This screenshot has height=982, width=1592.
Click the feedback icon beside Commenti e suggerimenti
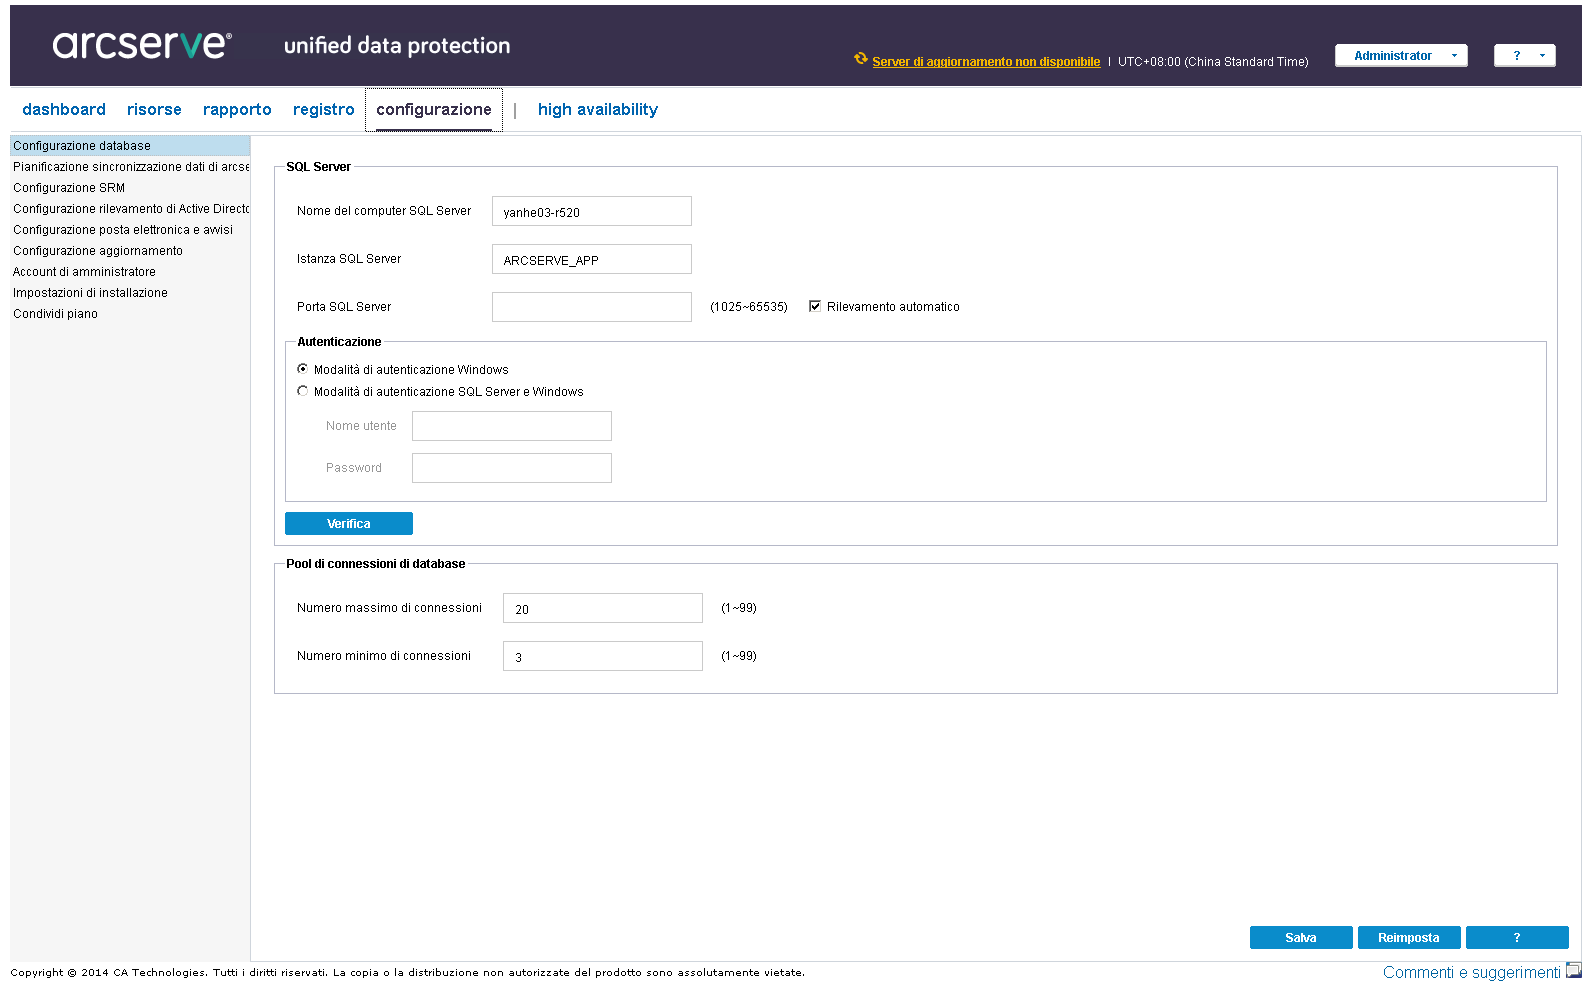tap(1573, 970)
